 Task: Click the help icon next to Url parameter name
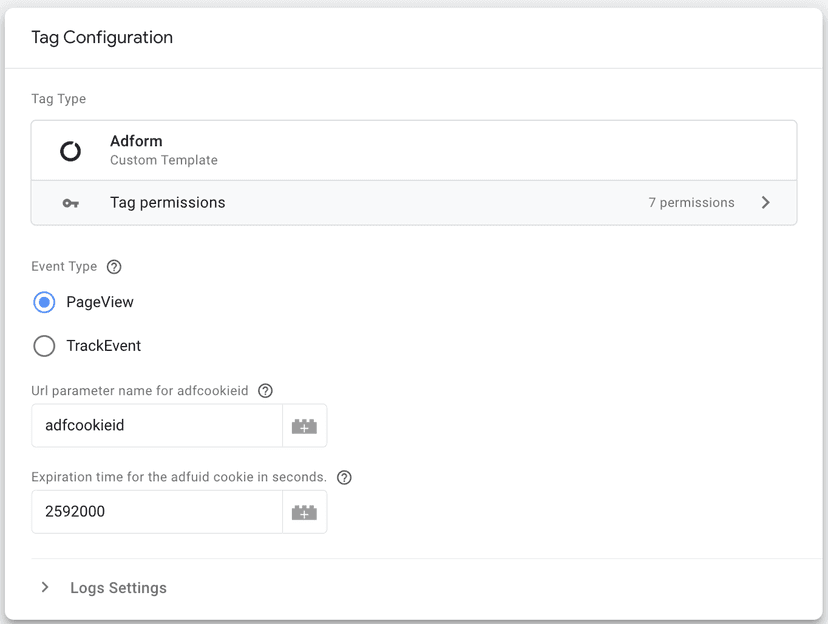tap(265, 391)
